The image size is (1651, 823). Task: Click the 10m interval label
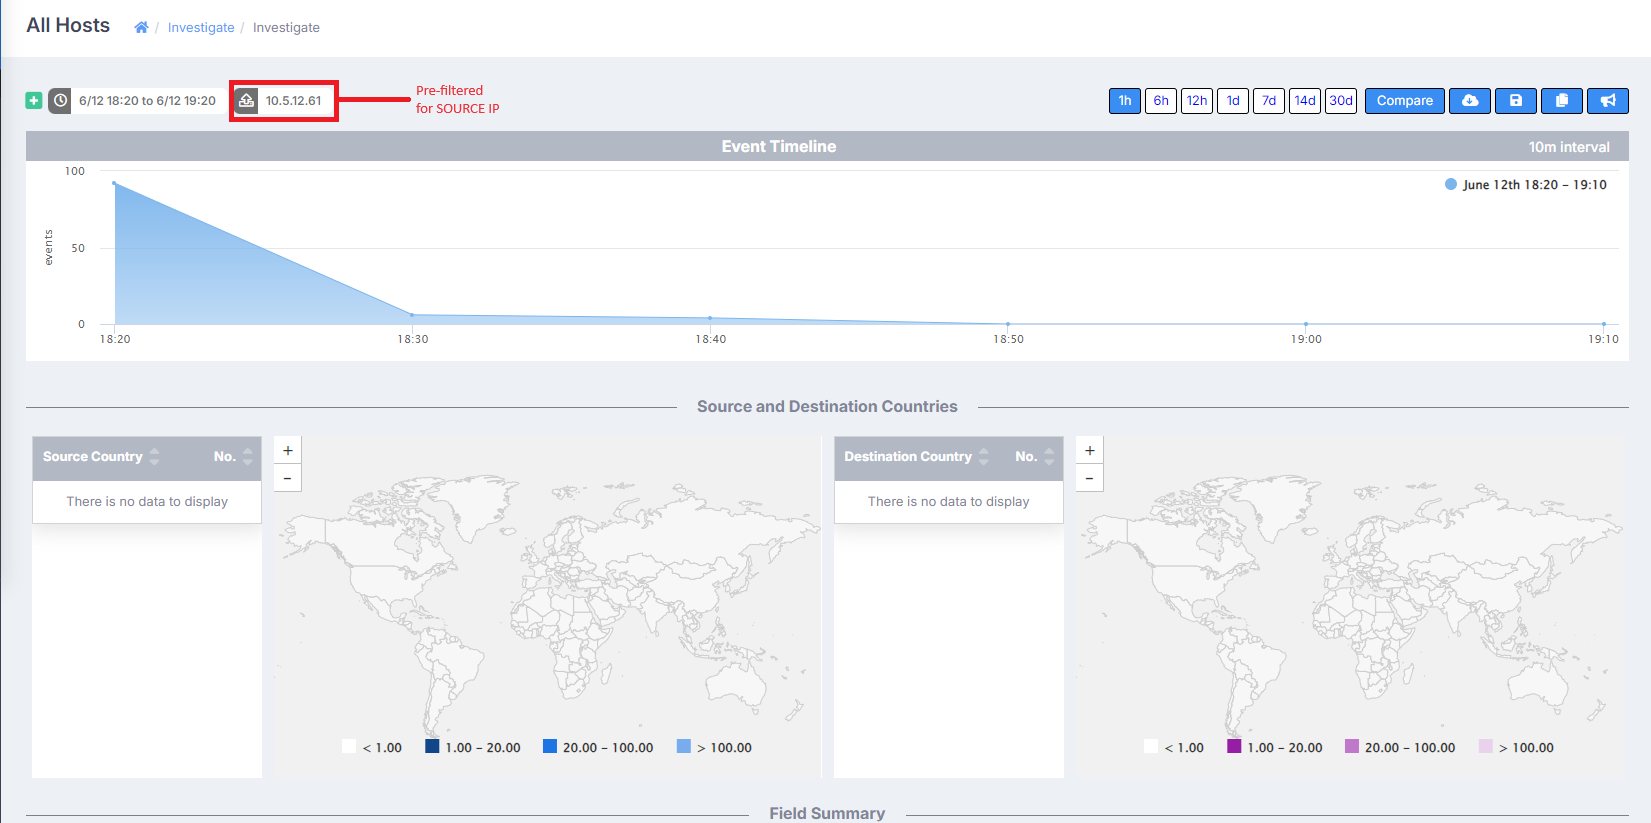(1569, 147)
